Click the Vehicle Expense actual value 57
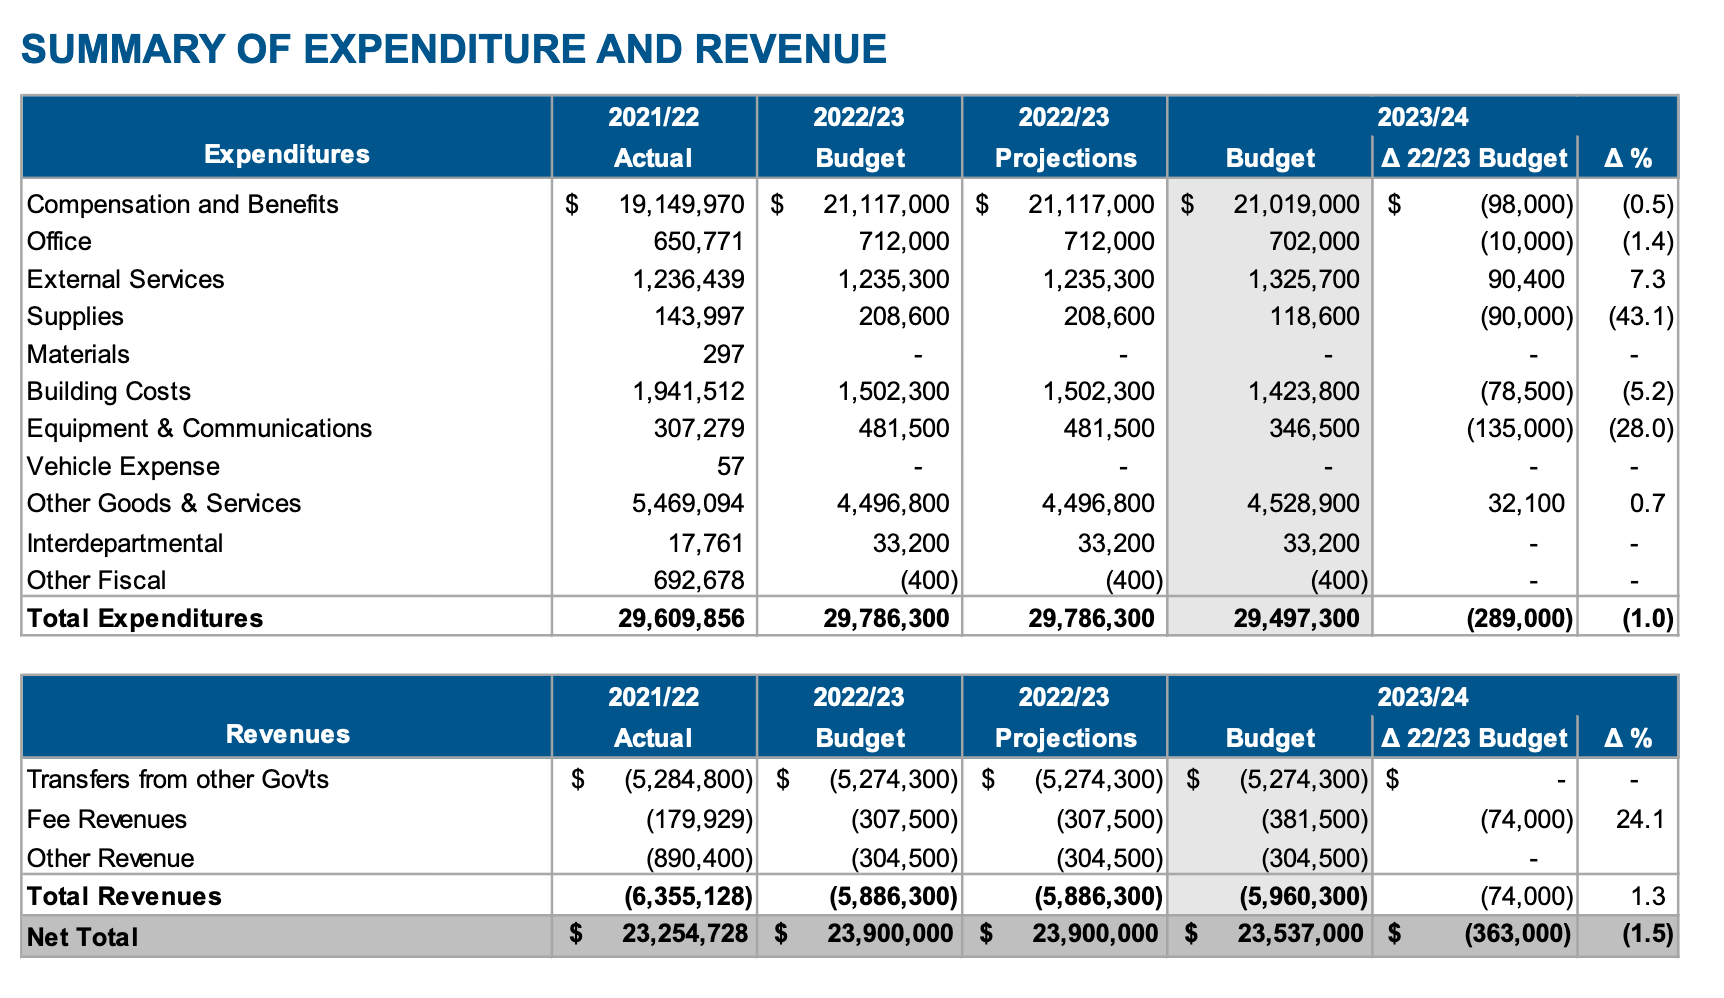 [x=731, y=466]
